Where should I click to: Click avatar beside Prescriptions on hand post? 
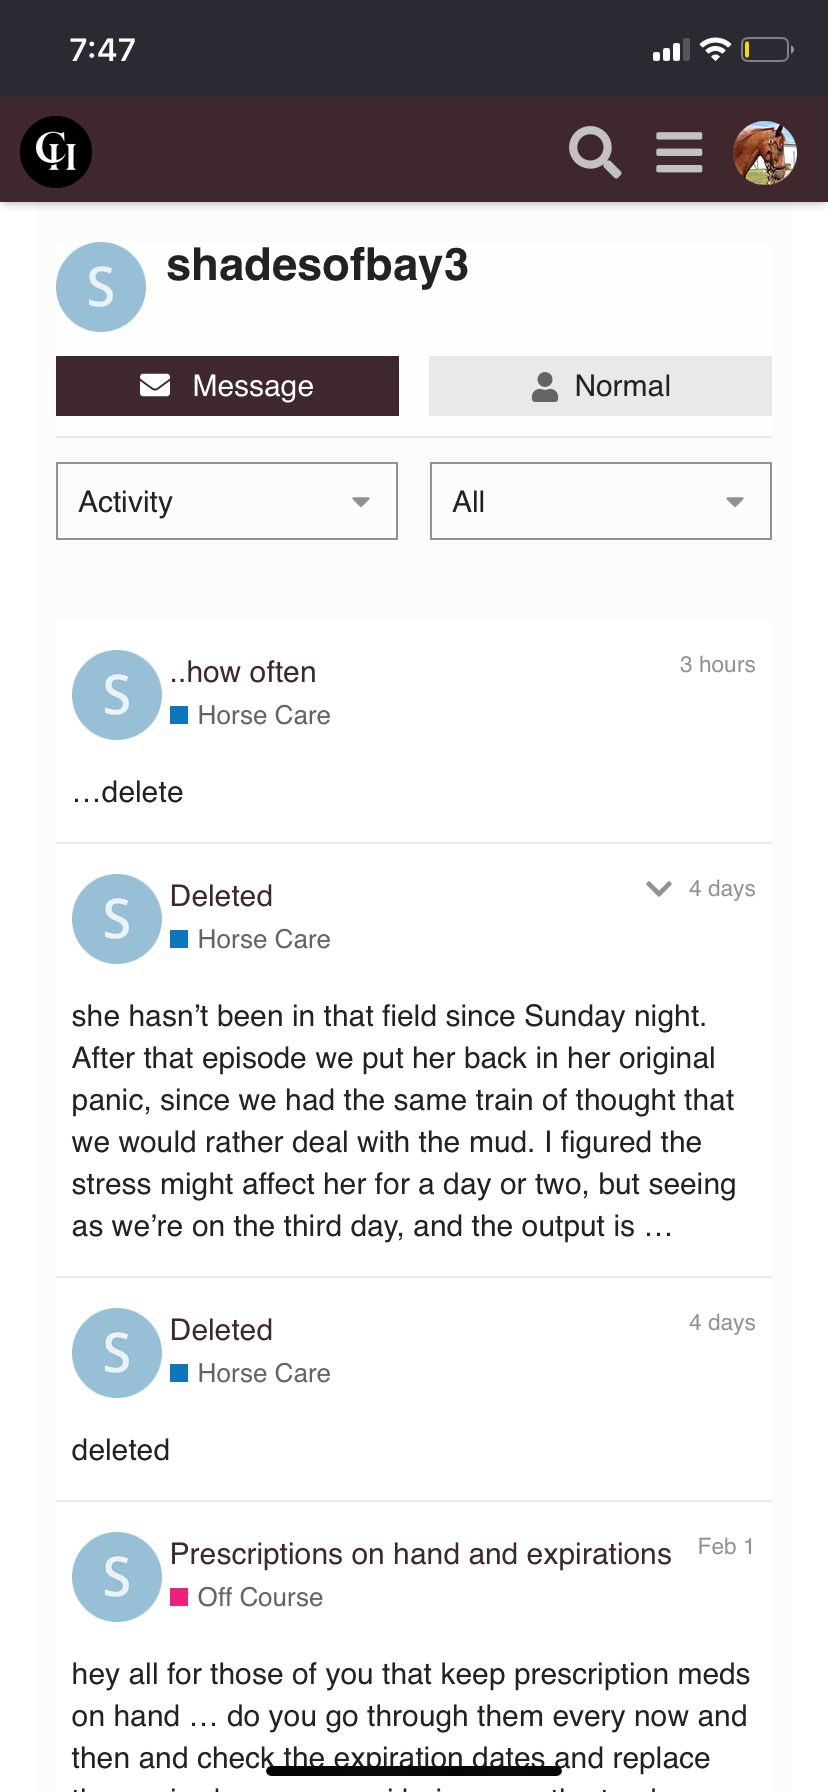[x=117, y=1577]
